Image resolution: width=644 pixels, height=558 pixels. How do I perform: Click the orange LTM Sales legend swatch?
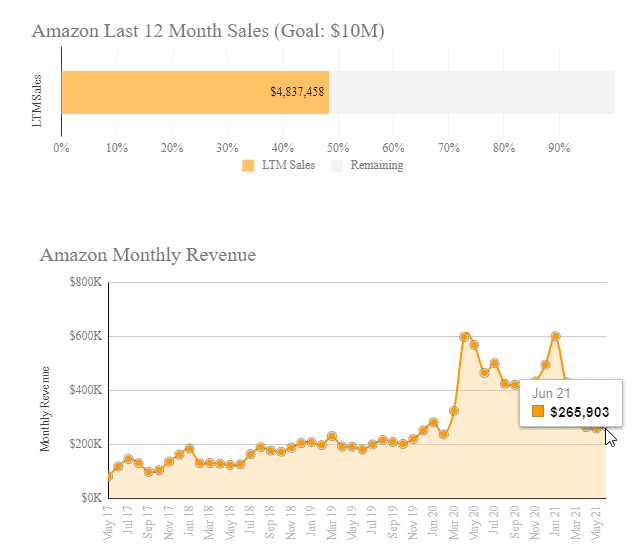click(249, 166)
